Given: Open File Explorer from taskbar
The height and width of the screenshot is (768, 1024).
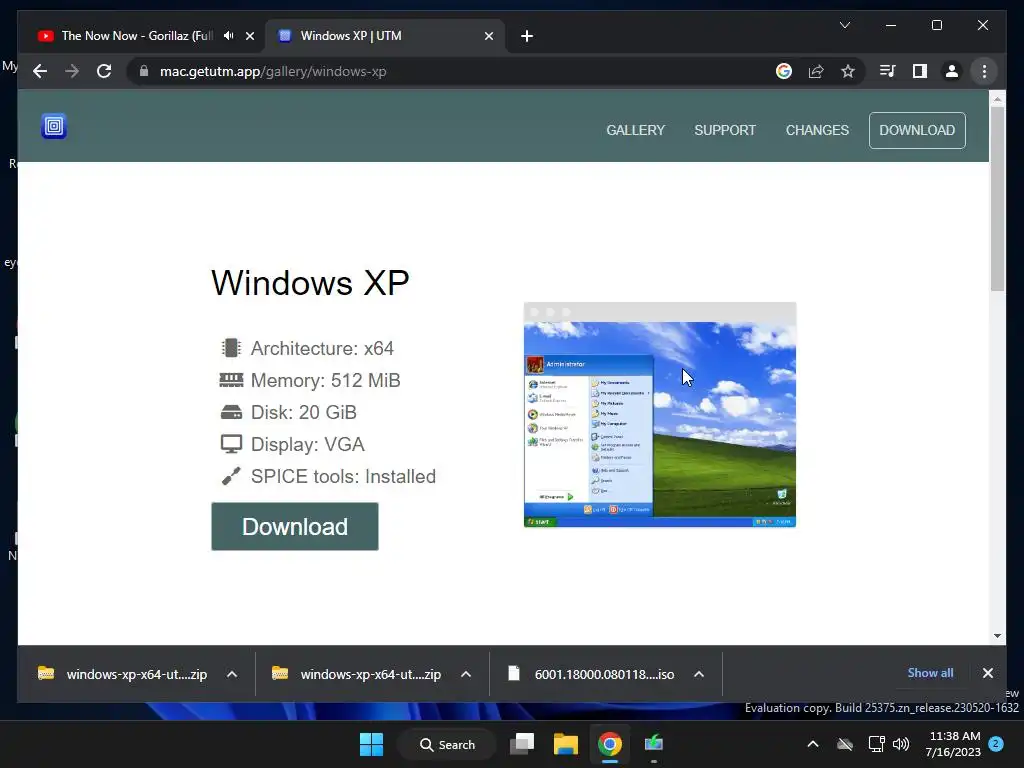Looking at the screenshot, I should 566,744.
